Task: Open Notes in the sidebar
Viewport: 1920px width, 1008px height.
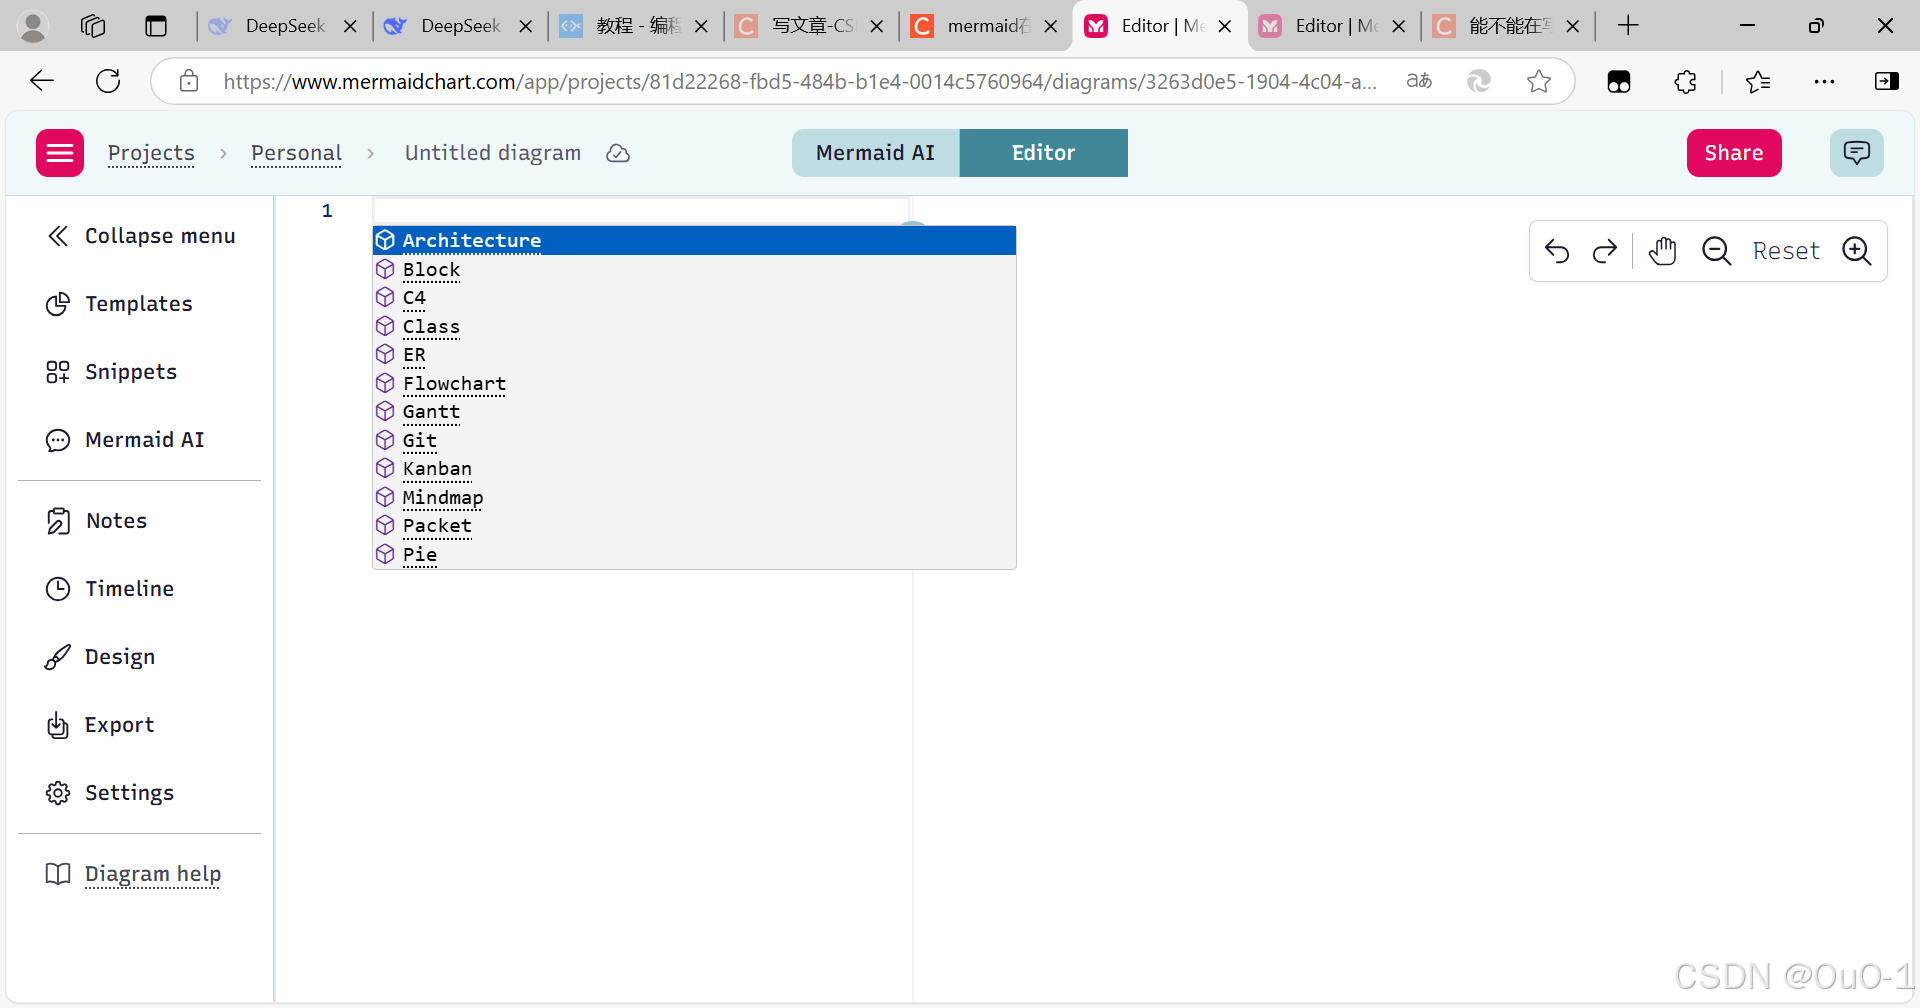Action: pos(96,521)
